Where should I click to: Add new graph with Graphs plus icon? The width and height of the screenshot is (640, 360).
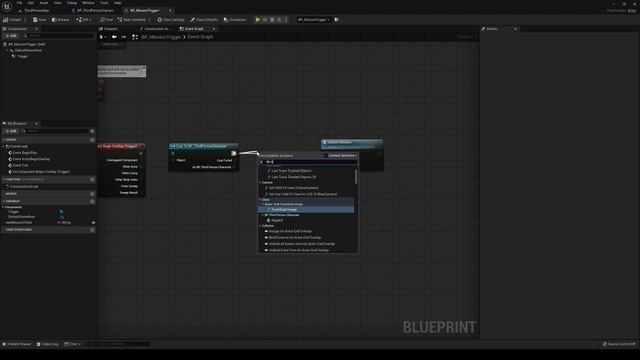92,140
